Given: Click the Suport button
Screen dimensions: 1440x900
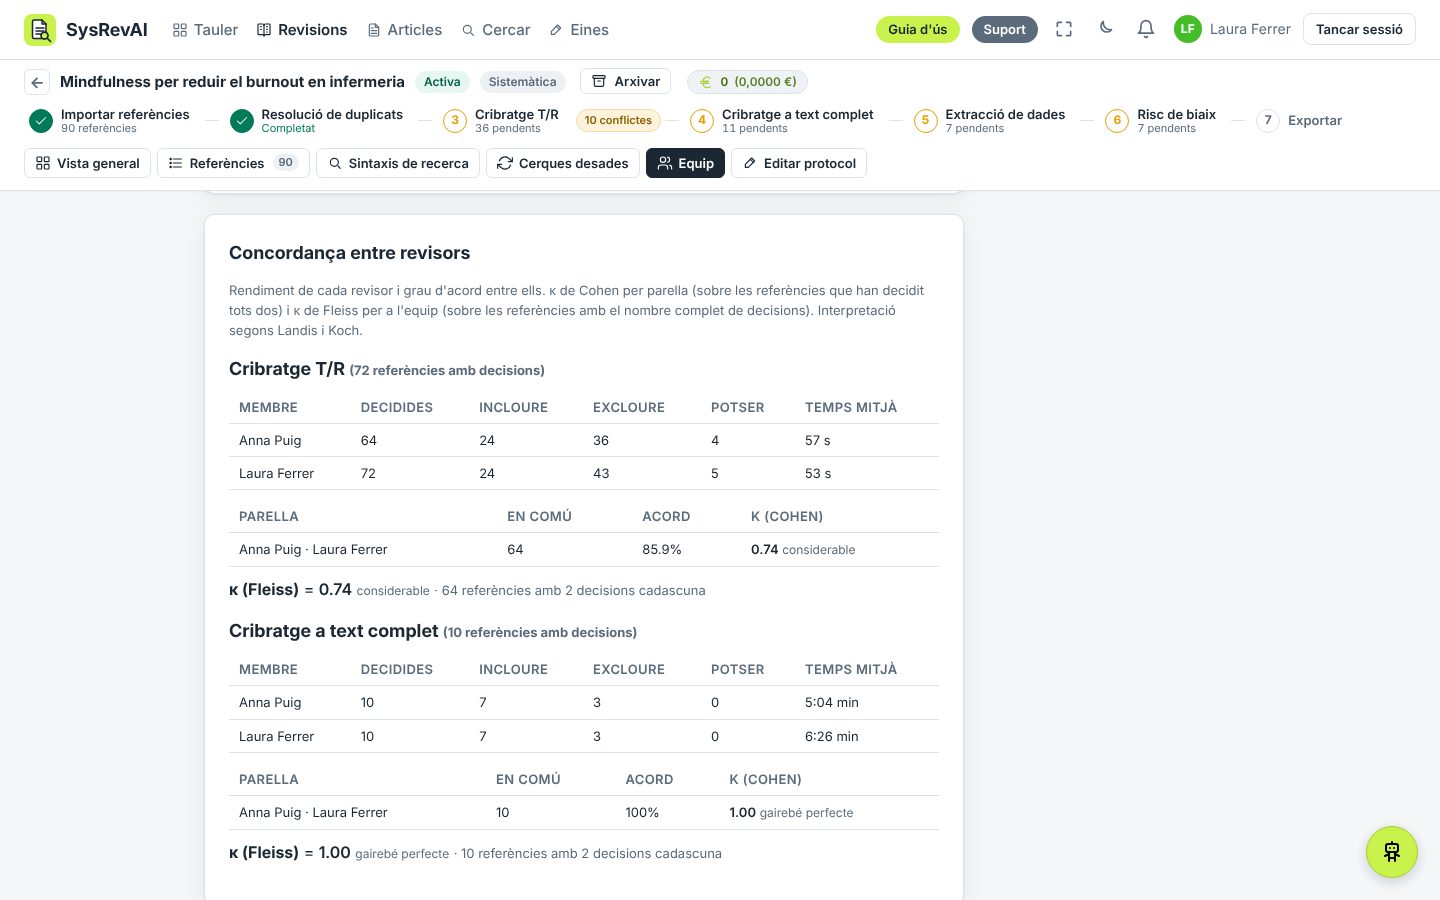Looking at the screenshot, I should point(1004,30).
